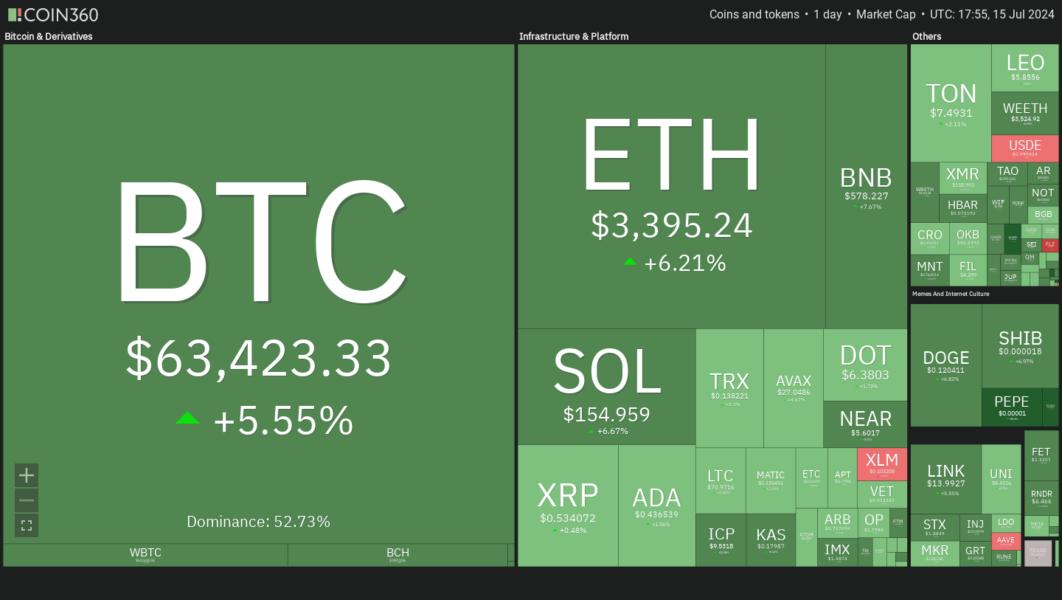Open the 1 day period filter
This screenshot has height=600, width=1062.
pos(830,14)
